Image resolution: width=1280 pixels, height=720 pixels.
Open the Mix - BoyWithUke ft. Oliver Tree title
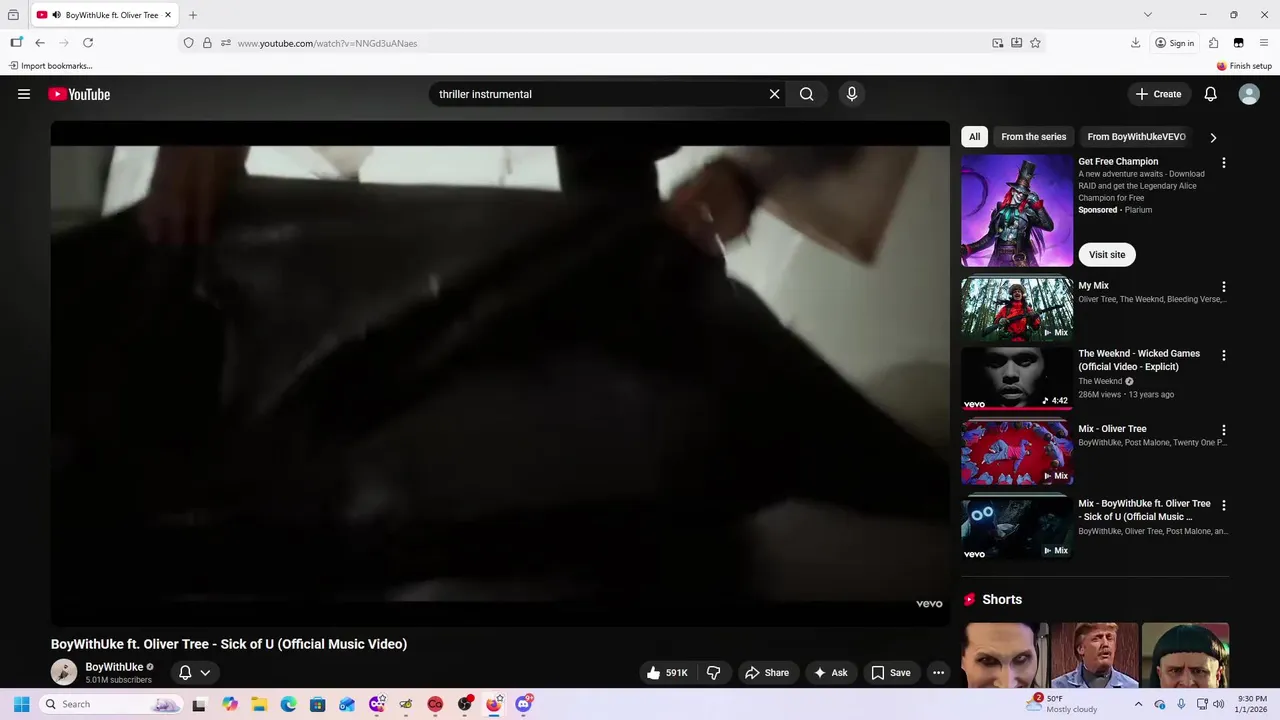point(1144,510)
